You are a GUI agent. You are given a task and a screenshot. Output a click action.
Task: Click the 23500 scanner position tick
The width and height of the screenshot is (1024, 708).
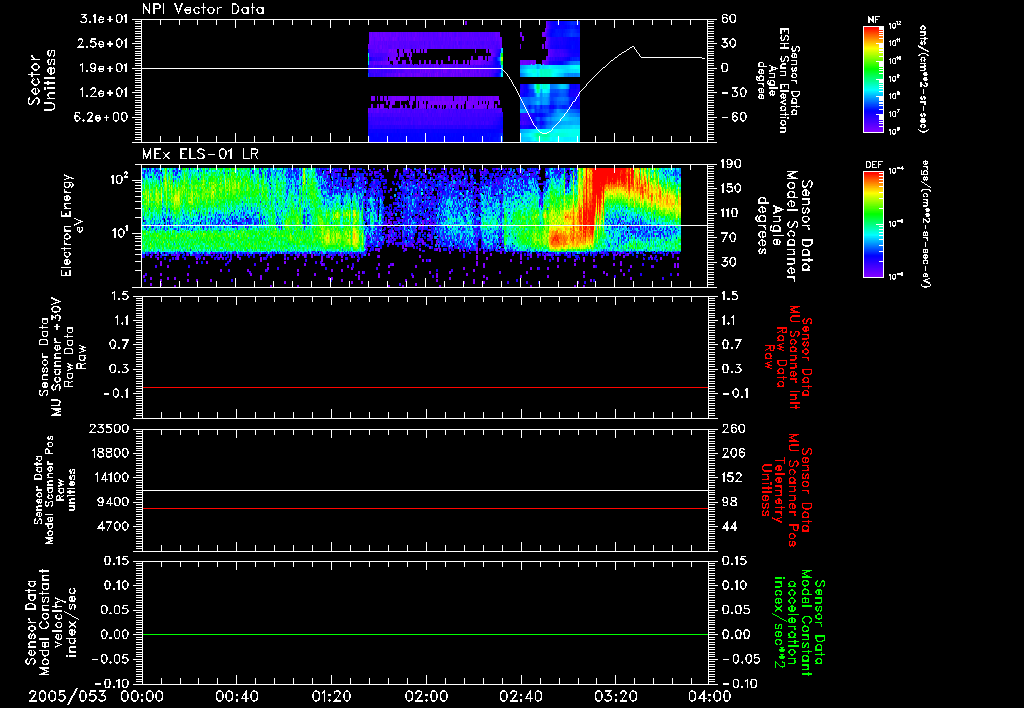(108, 429)
